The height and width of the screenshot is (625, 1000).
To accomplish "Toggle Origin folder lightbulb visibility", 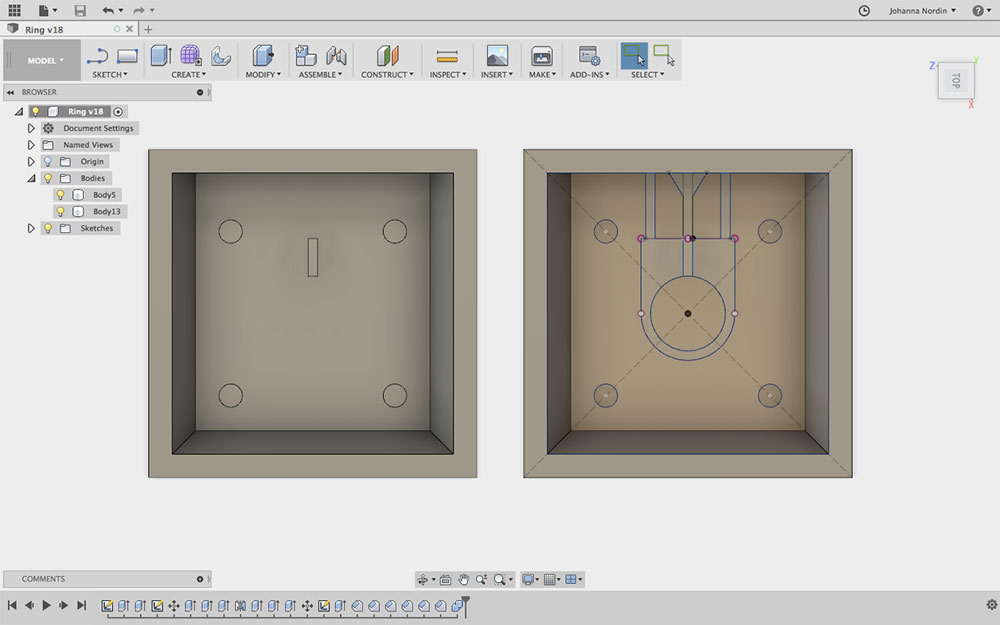I will pyautogui.click(x=48, y=161).
